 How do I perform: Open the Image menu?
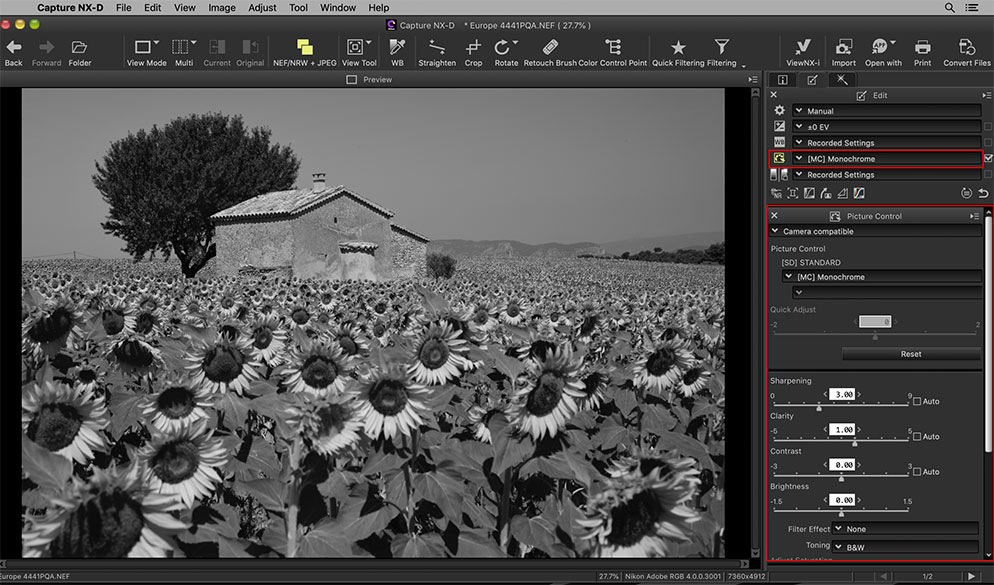222,8
